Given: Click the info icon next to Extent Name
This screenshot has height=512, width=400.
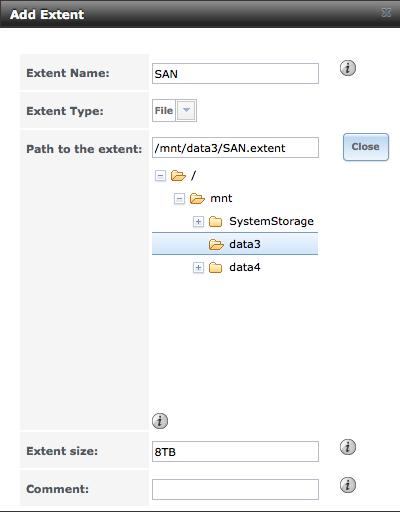Looking at the screenshot, I should point(348,68).
